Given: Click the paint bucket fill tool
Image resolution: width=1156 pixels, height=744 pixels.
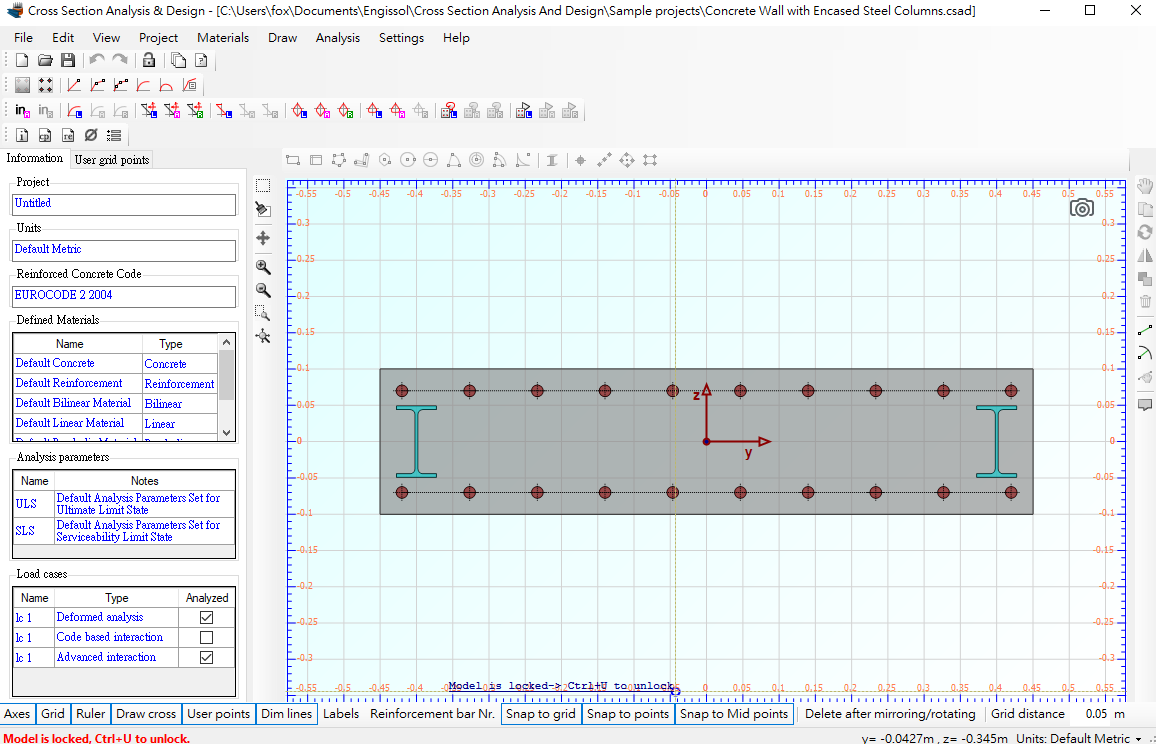Looking at the screenshot, I should tap(262, 209).
